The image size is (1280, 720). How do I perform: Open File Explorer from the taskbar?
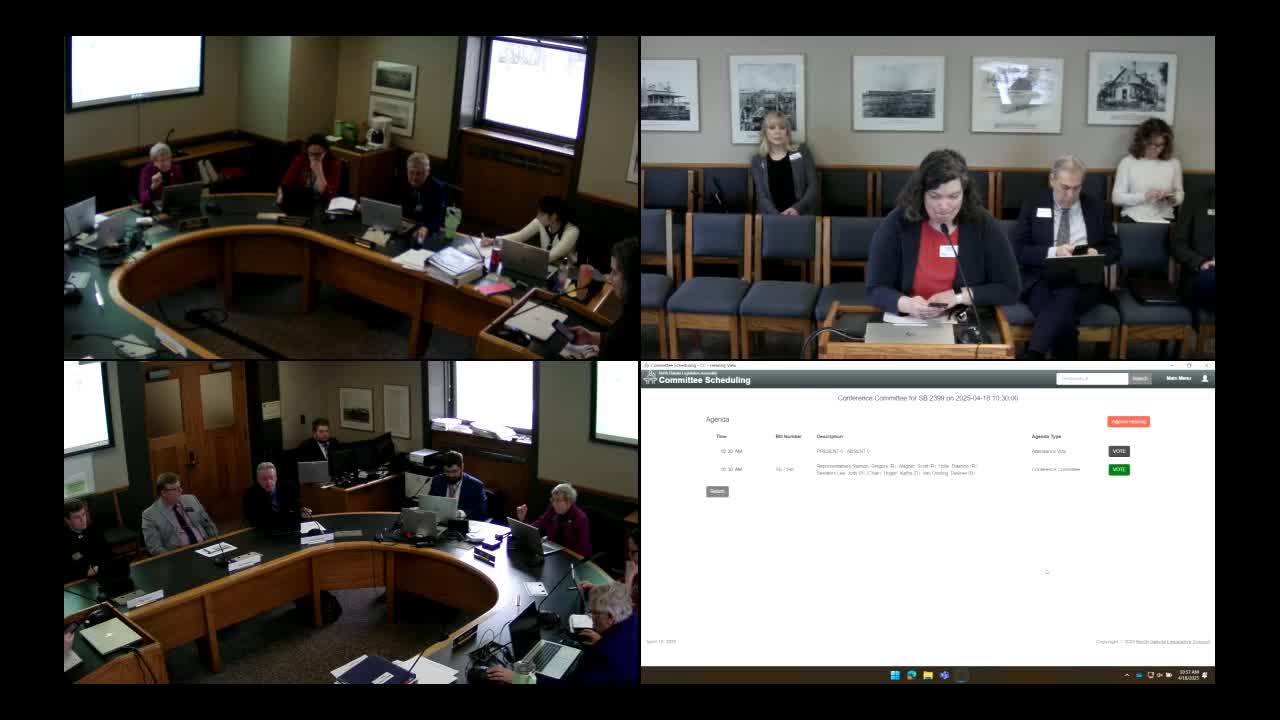click(926, 675)
